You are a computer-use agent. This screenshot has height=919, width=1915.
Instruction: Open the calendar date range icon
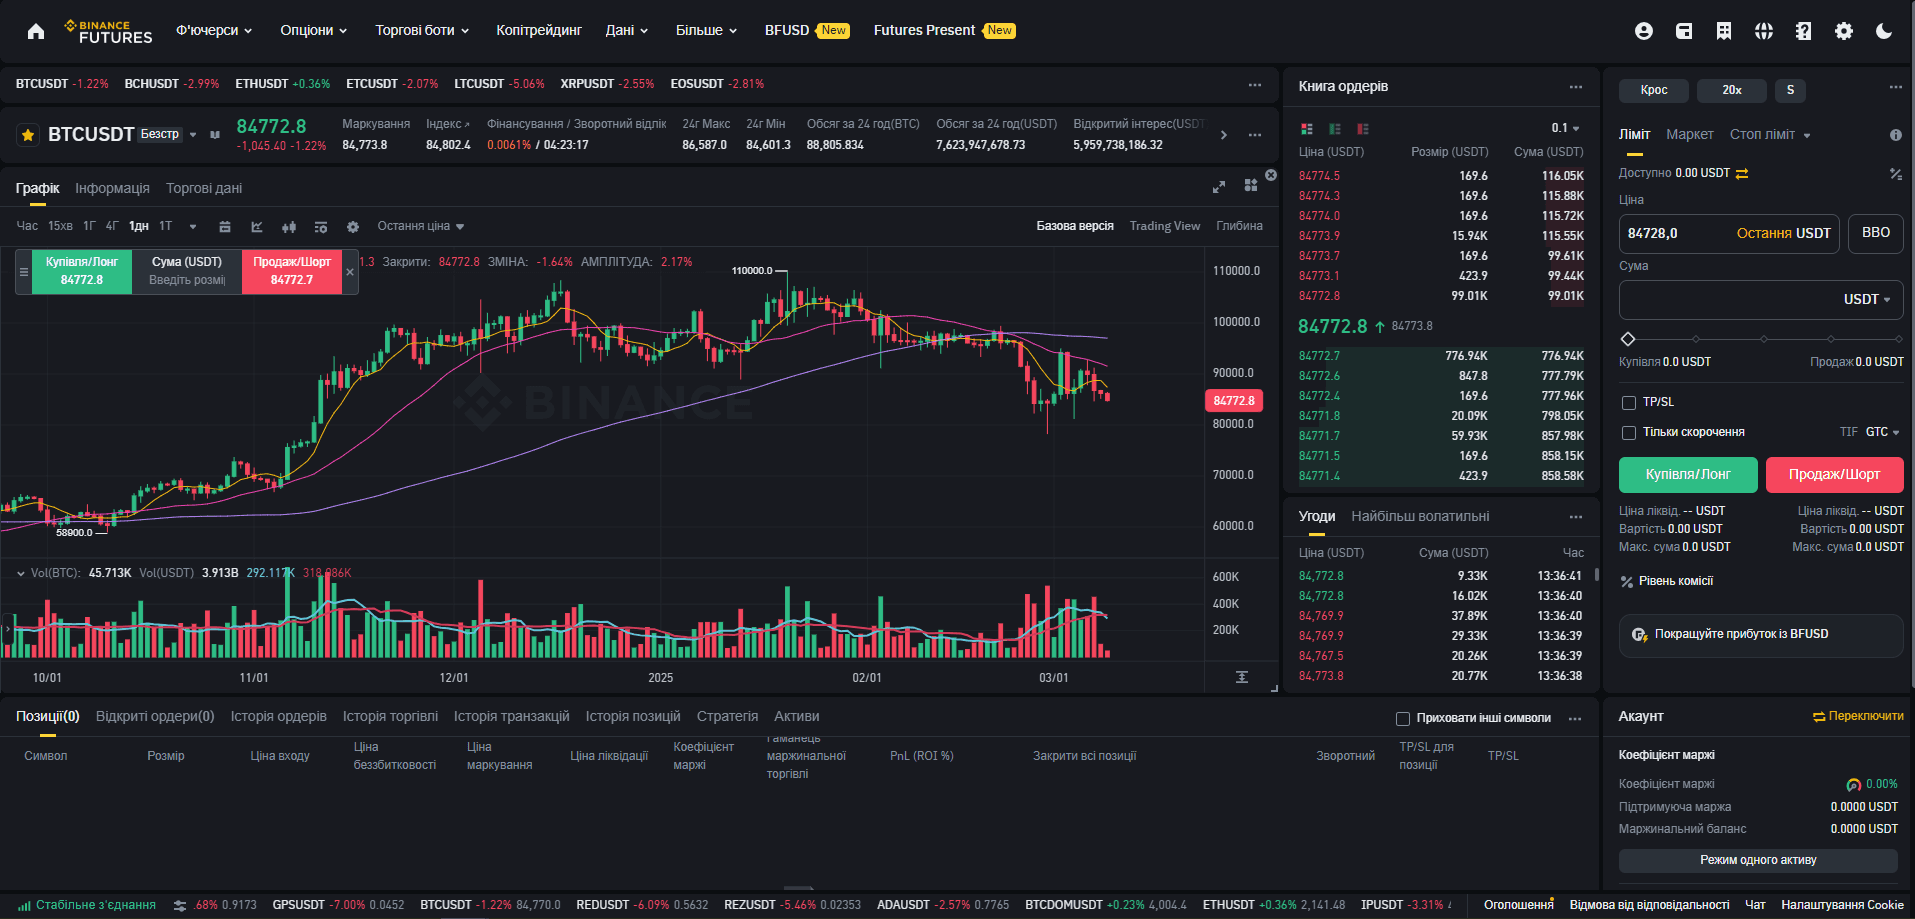(225, 227)
